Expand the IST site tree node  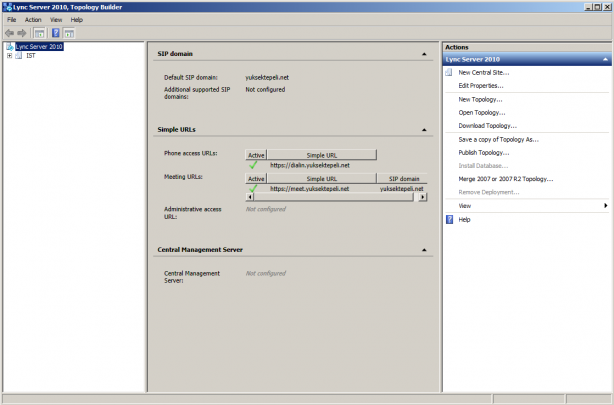coord(9,56)
